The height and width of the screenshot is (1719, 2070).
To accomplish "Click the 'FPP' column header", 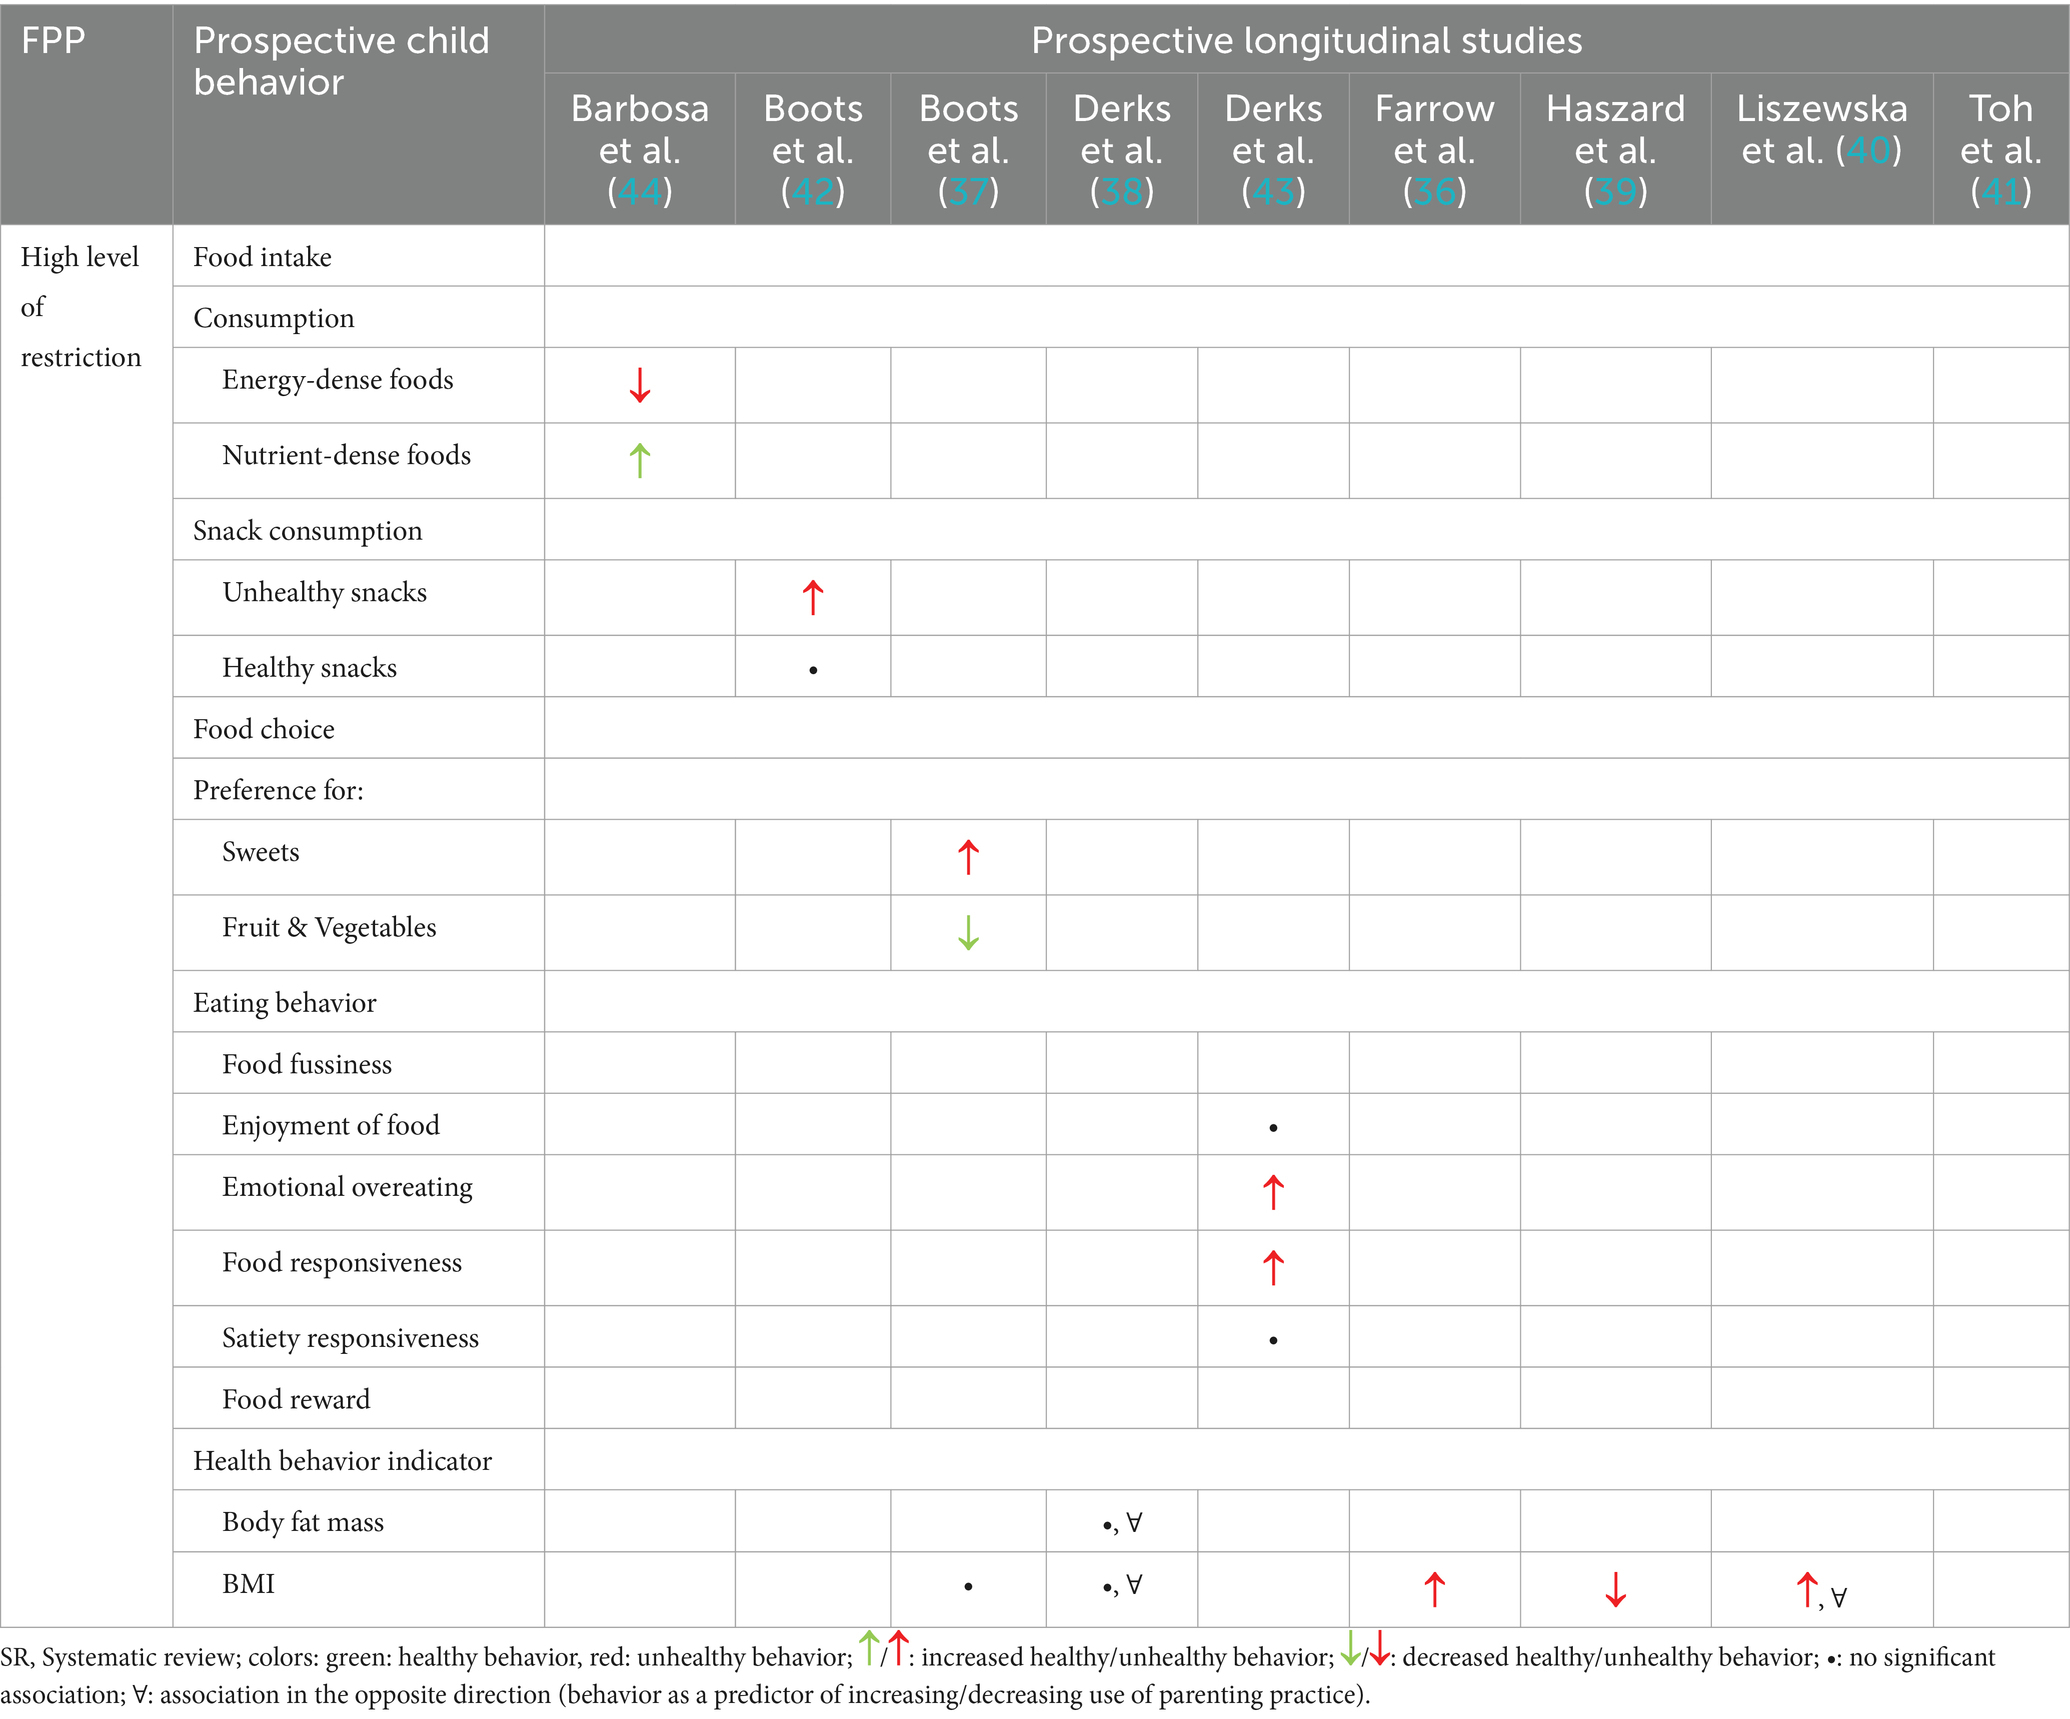I will [x=54, y=40].
